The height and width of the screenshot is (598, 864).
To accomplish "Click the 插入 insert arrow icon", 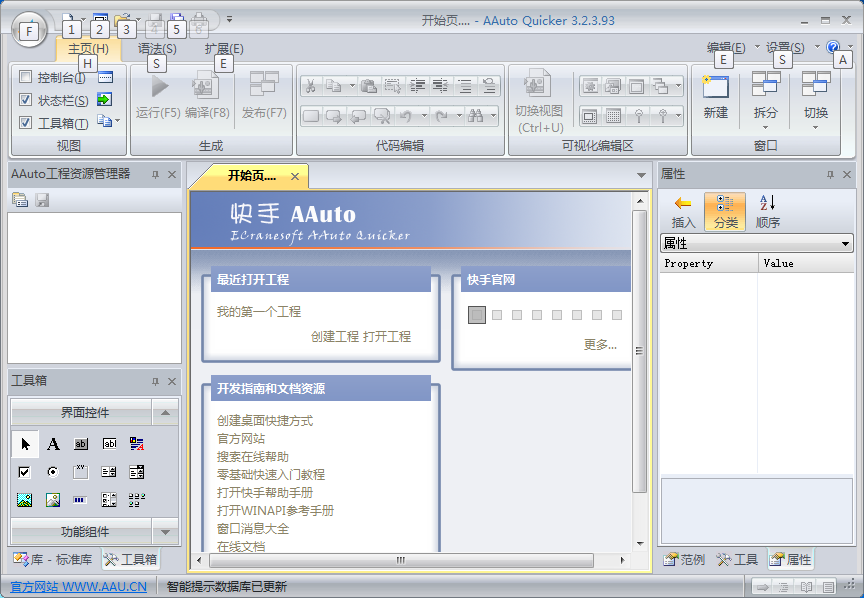I will point(683,203).
